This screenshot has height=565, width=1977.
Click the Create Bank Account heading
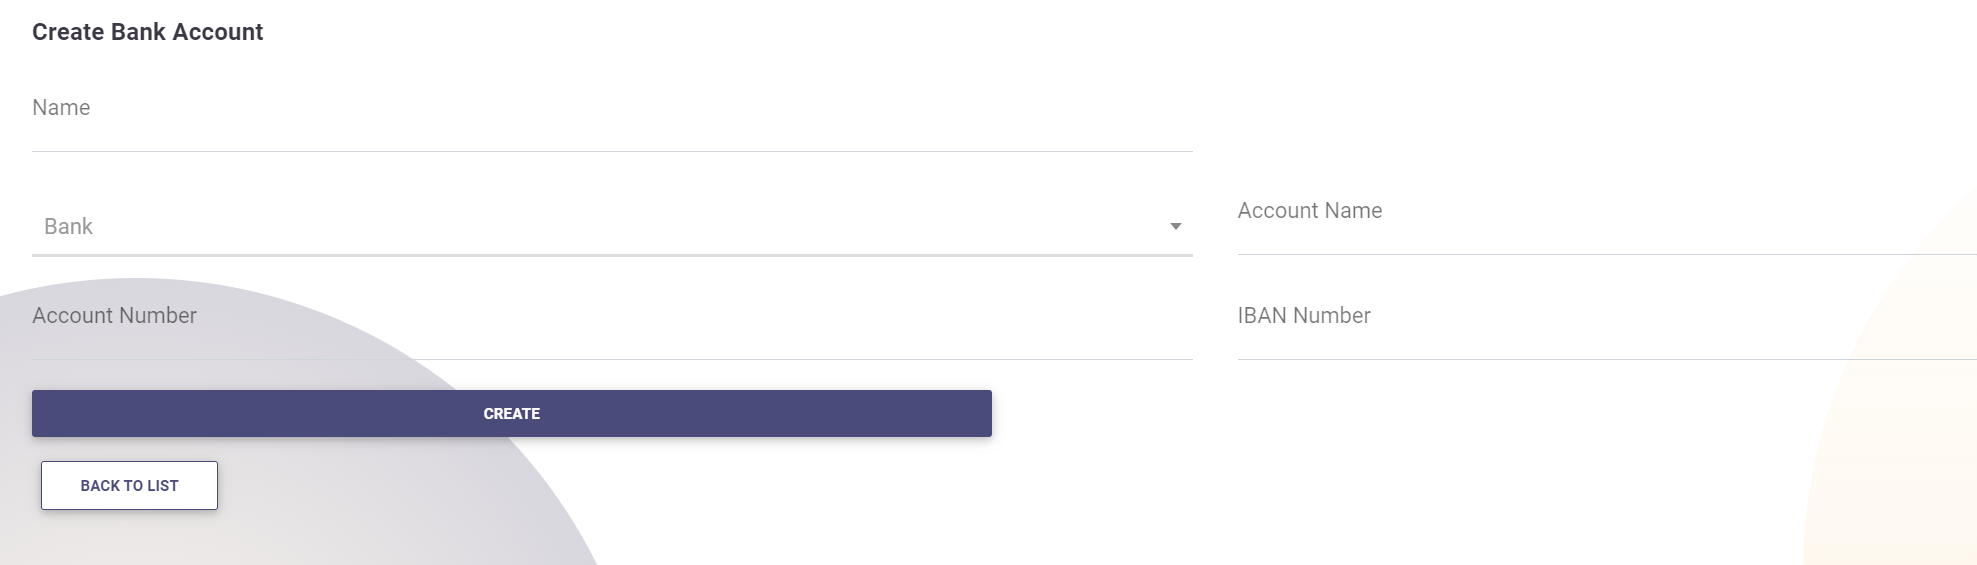148,32
